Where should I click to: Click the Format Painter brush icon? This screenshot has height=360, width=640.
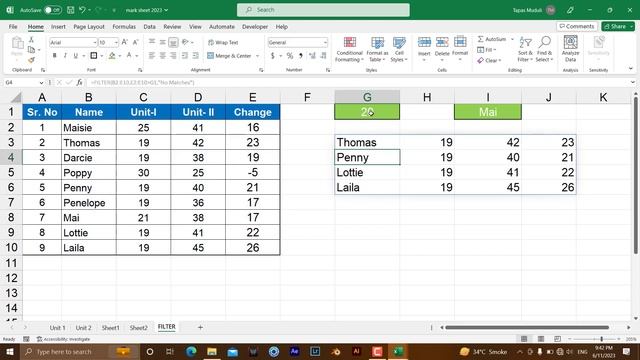pyautogui.click(x=31, y=60)
